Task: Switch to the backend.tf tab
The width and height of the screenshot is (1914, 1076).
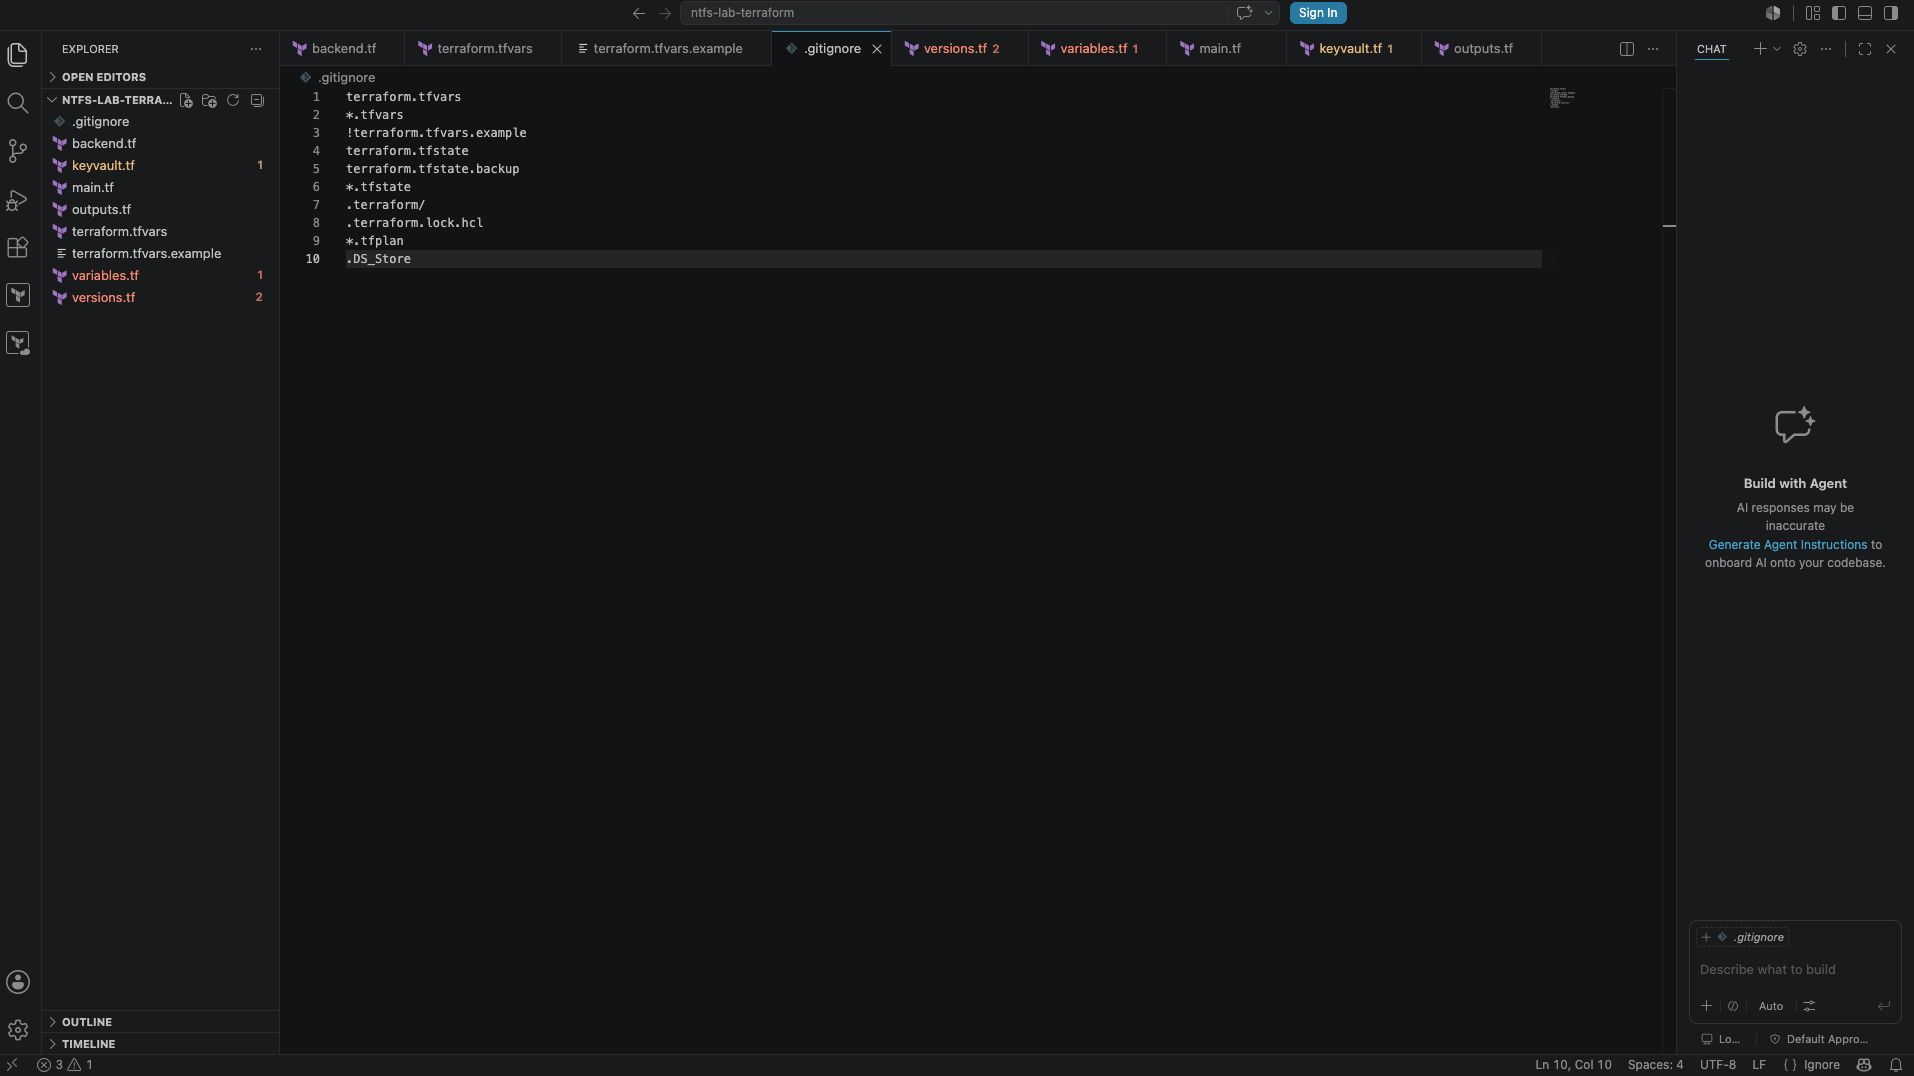Action: tap(343, 48)
